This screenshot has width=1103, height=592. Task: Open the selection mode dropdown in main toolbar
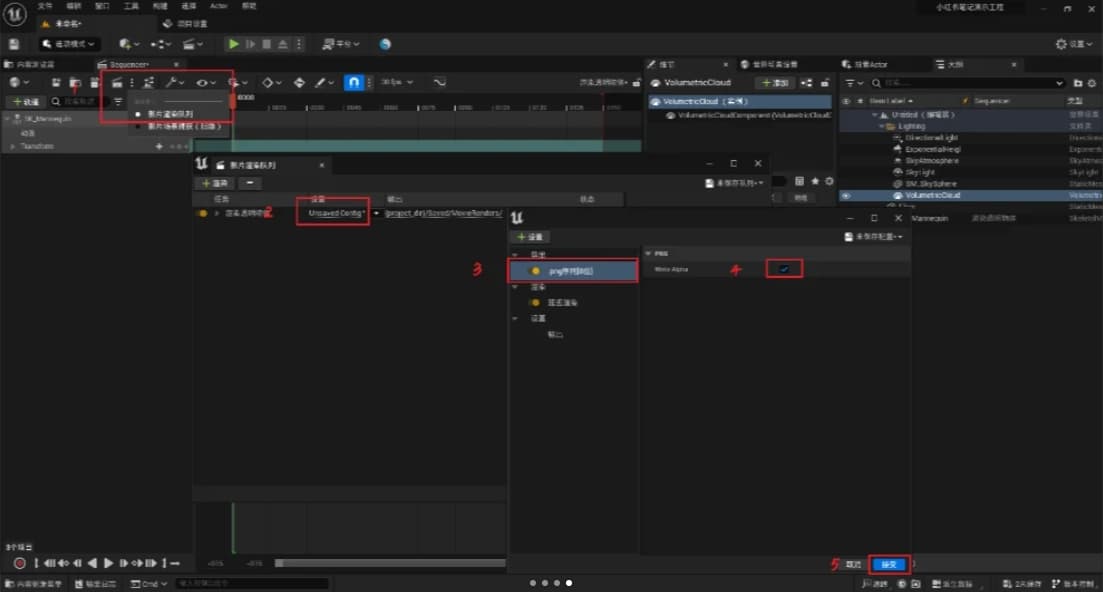coord(68,44)
